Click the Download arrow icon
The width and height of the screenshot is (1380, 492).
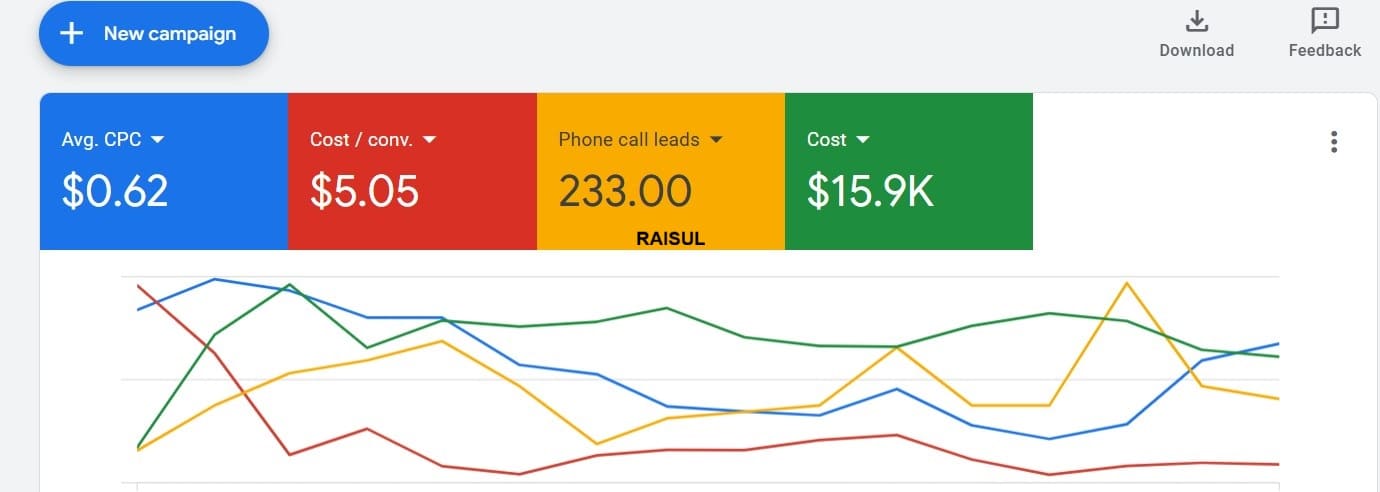point(1196,21)
